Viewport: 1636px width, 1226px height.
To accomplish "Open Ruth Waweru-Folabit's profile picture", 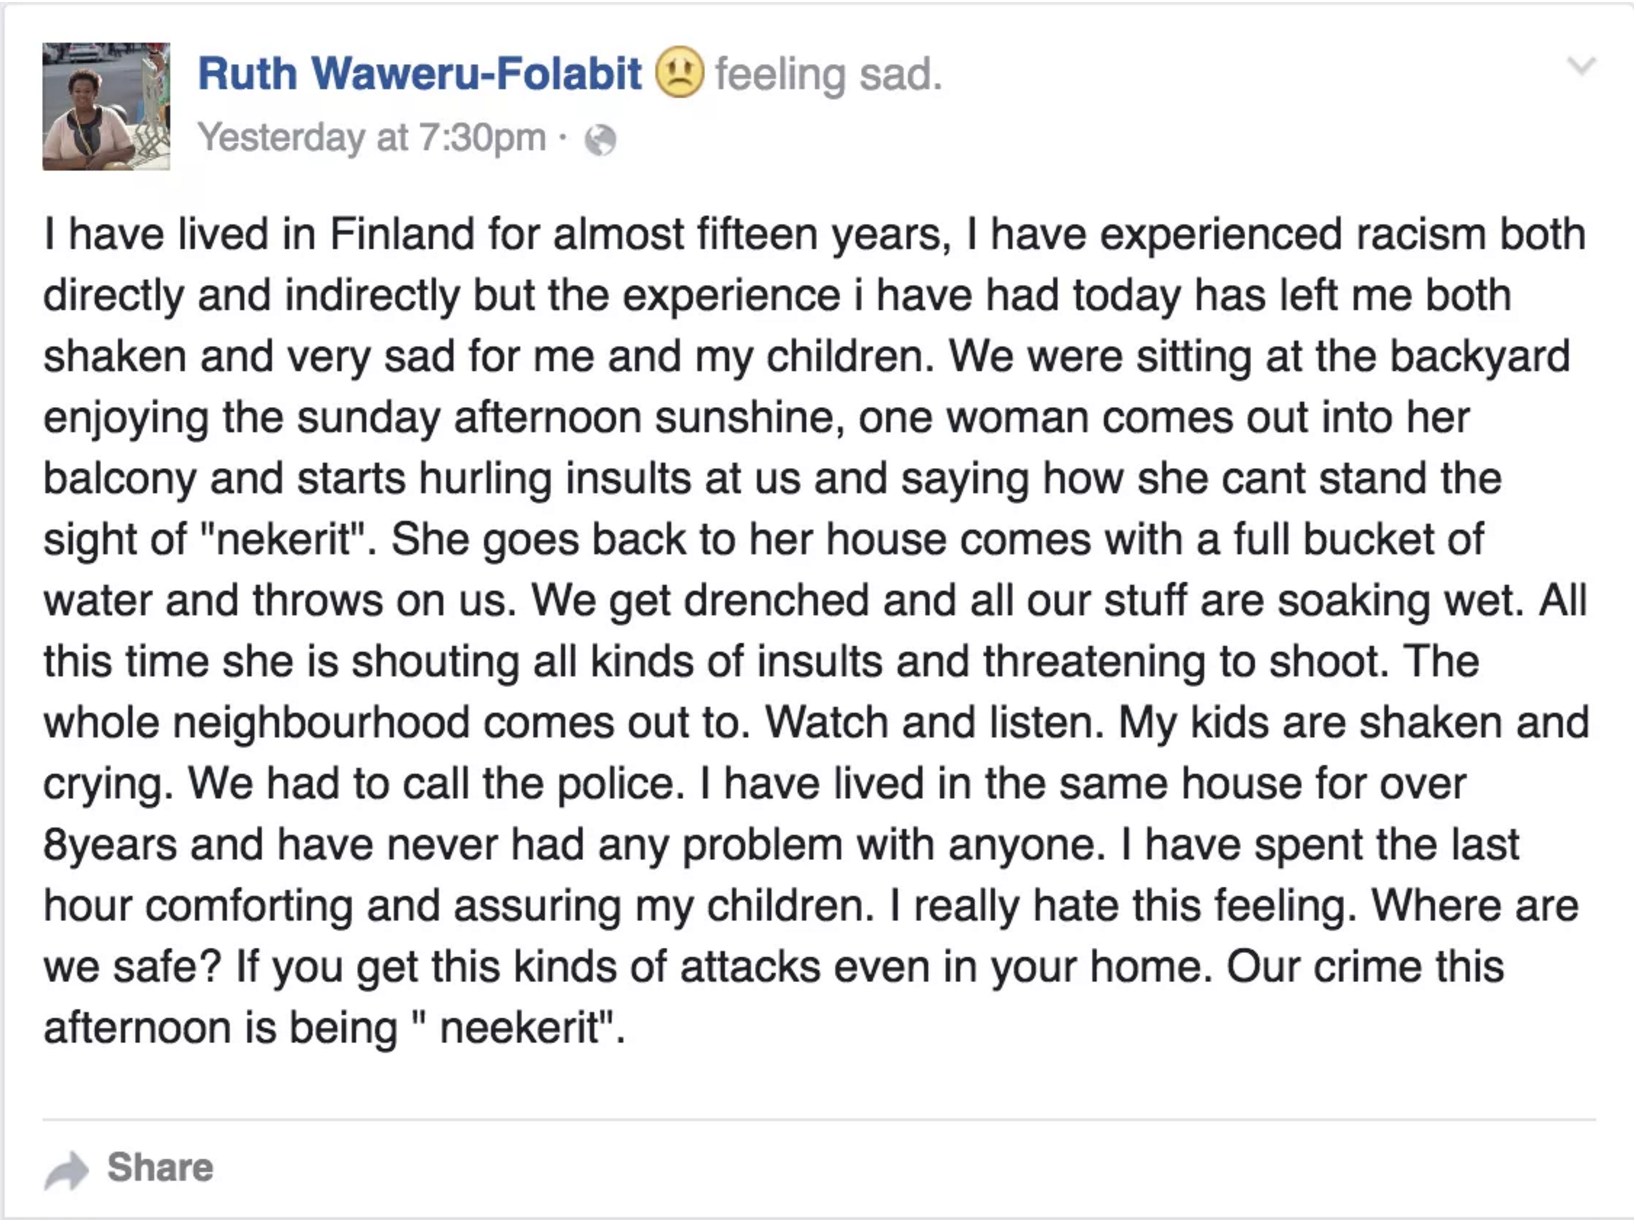I will (x=106, y=106).
